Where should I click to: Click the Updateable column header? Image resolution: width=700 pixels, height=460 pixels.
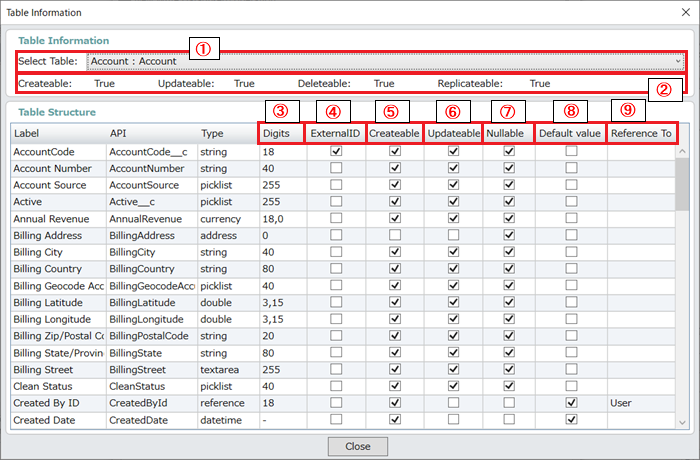(453, 134)
